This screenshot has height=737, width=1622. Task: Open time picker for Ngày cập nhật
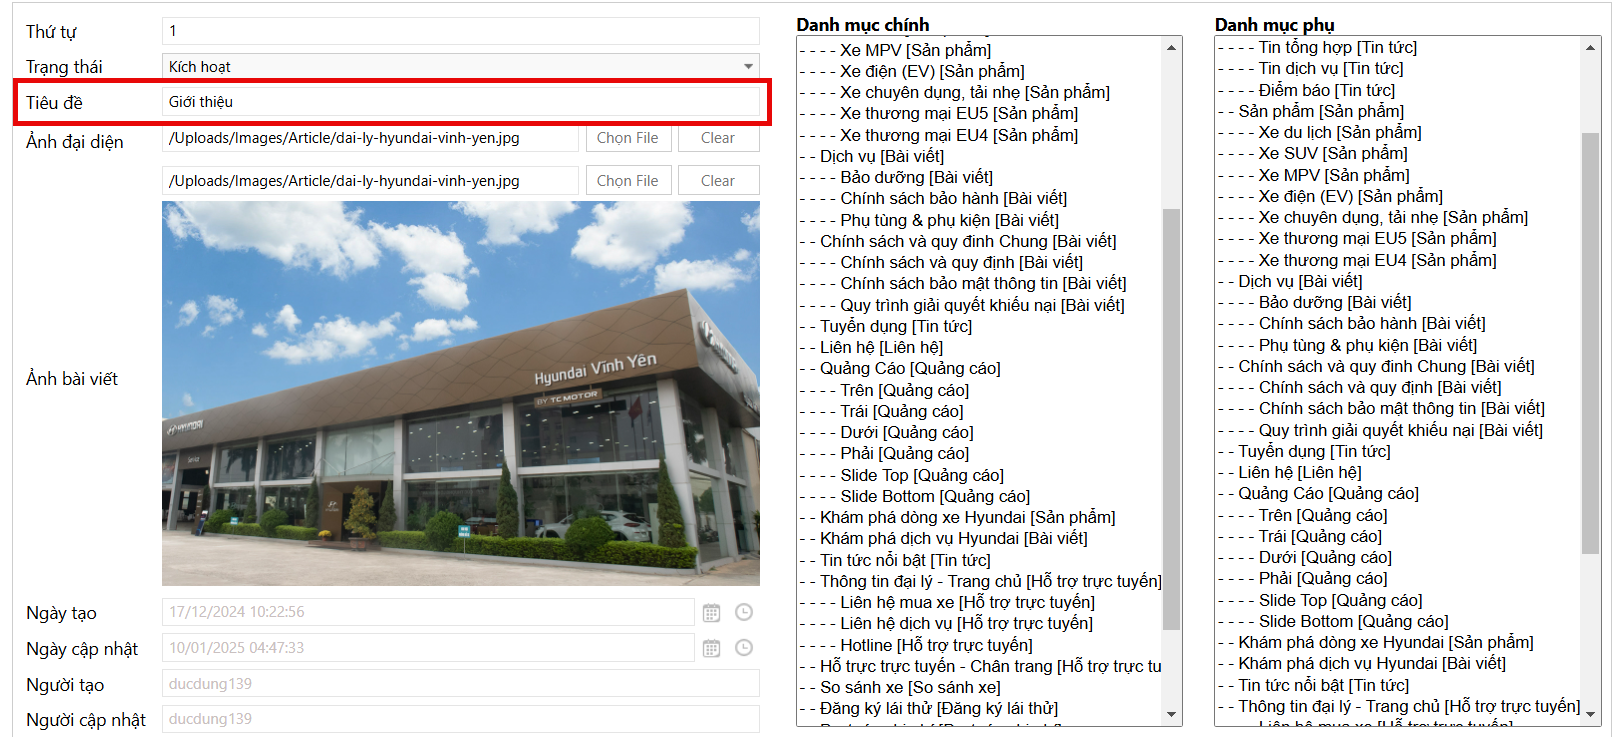[744, 648]
